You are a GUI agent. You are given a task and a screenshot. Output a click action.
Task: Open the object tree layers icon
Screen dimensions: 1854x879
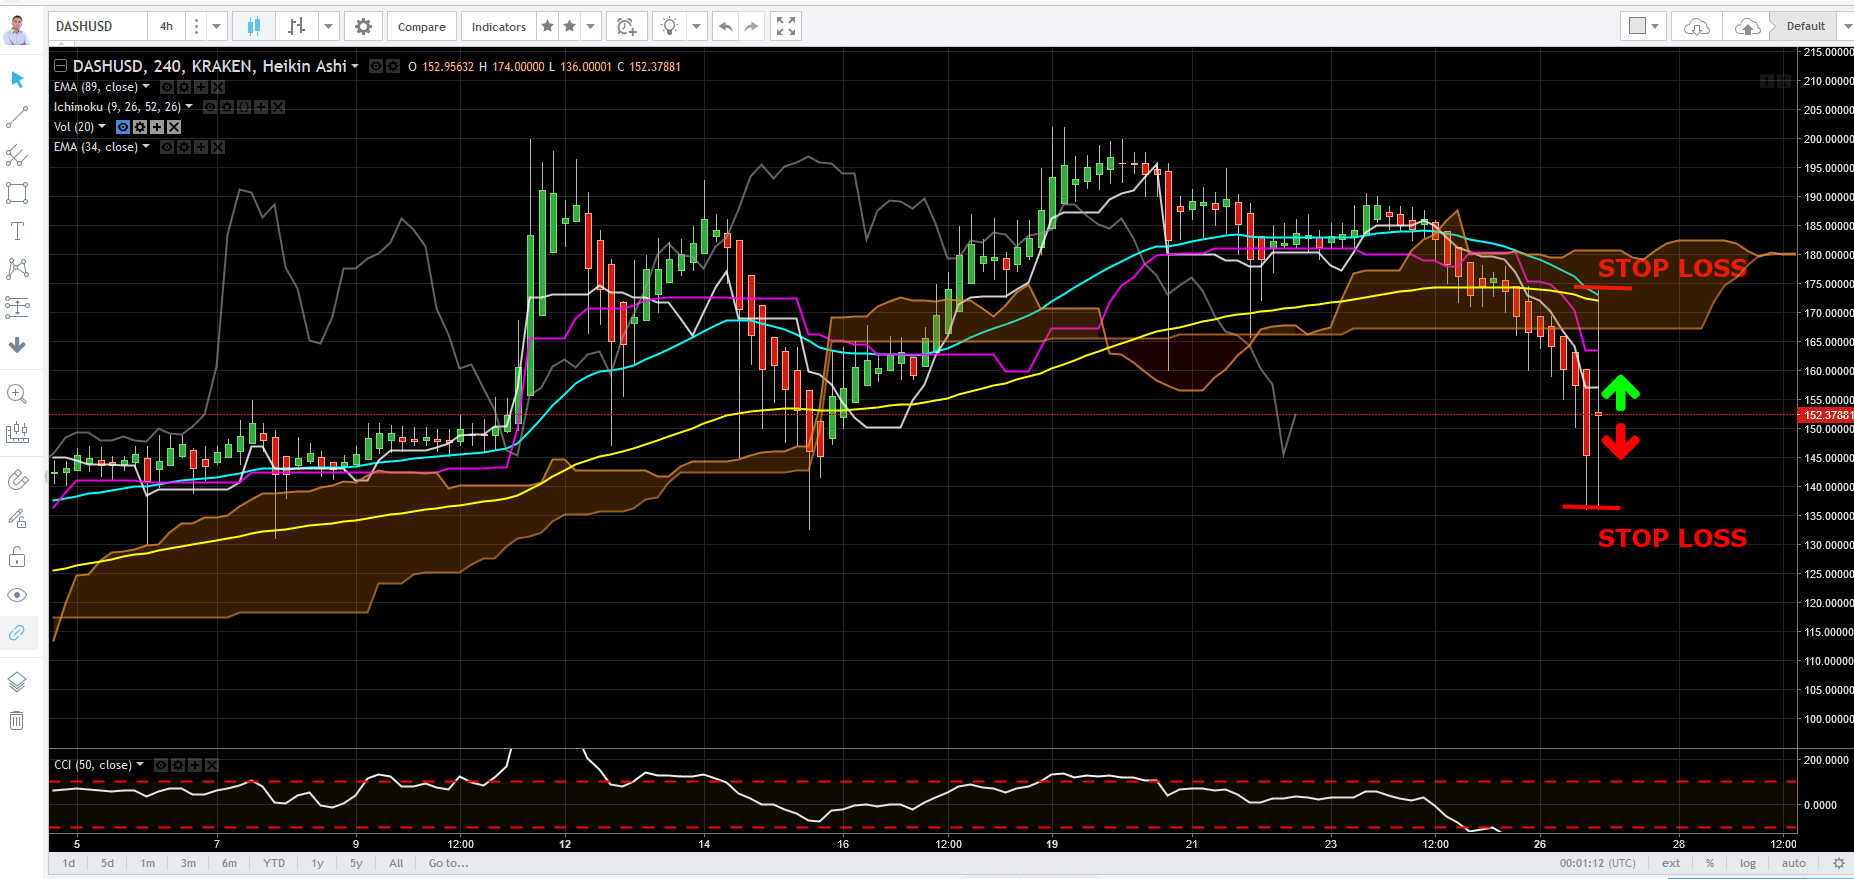point(17,682)
